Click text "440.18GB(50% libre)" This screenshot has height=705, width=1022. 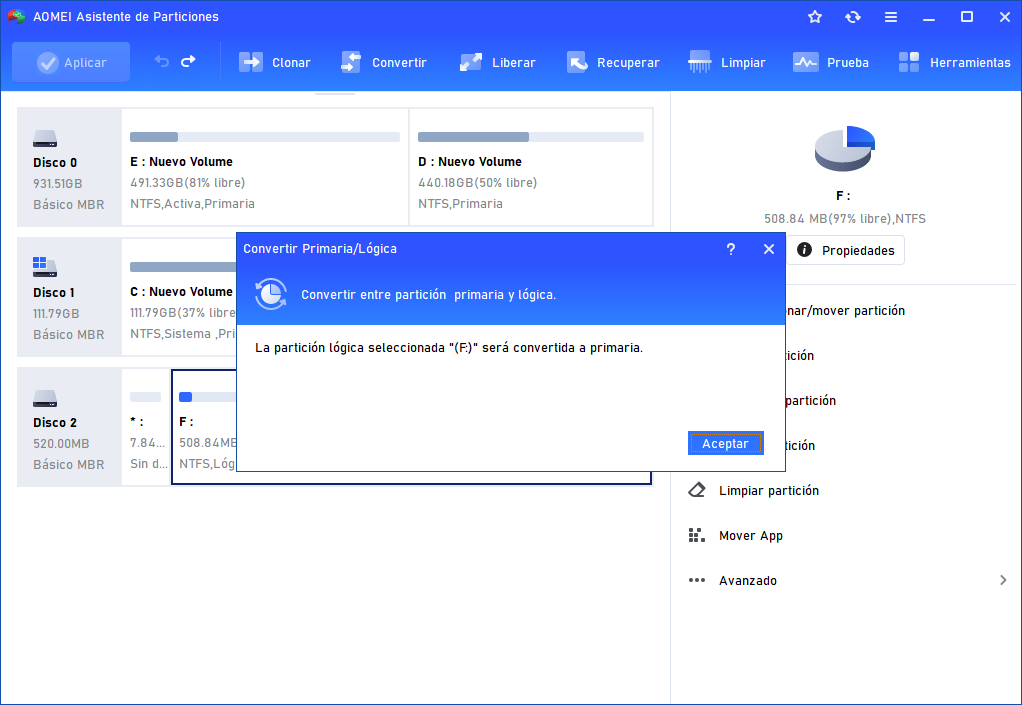(x=477, y=183)
